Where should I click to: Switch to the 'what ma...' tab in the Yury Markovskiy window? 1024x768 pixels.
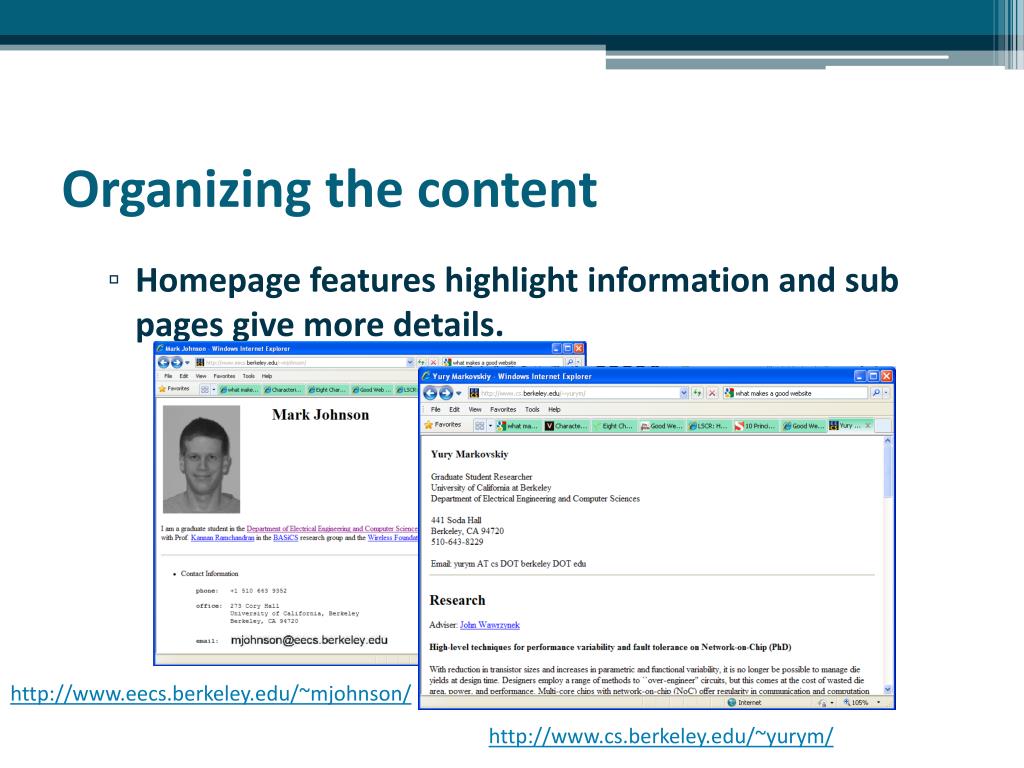coord(517,426)
